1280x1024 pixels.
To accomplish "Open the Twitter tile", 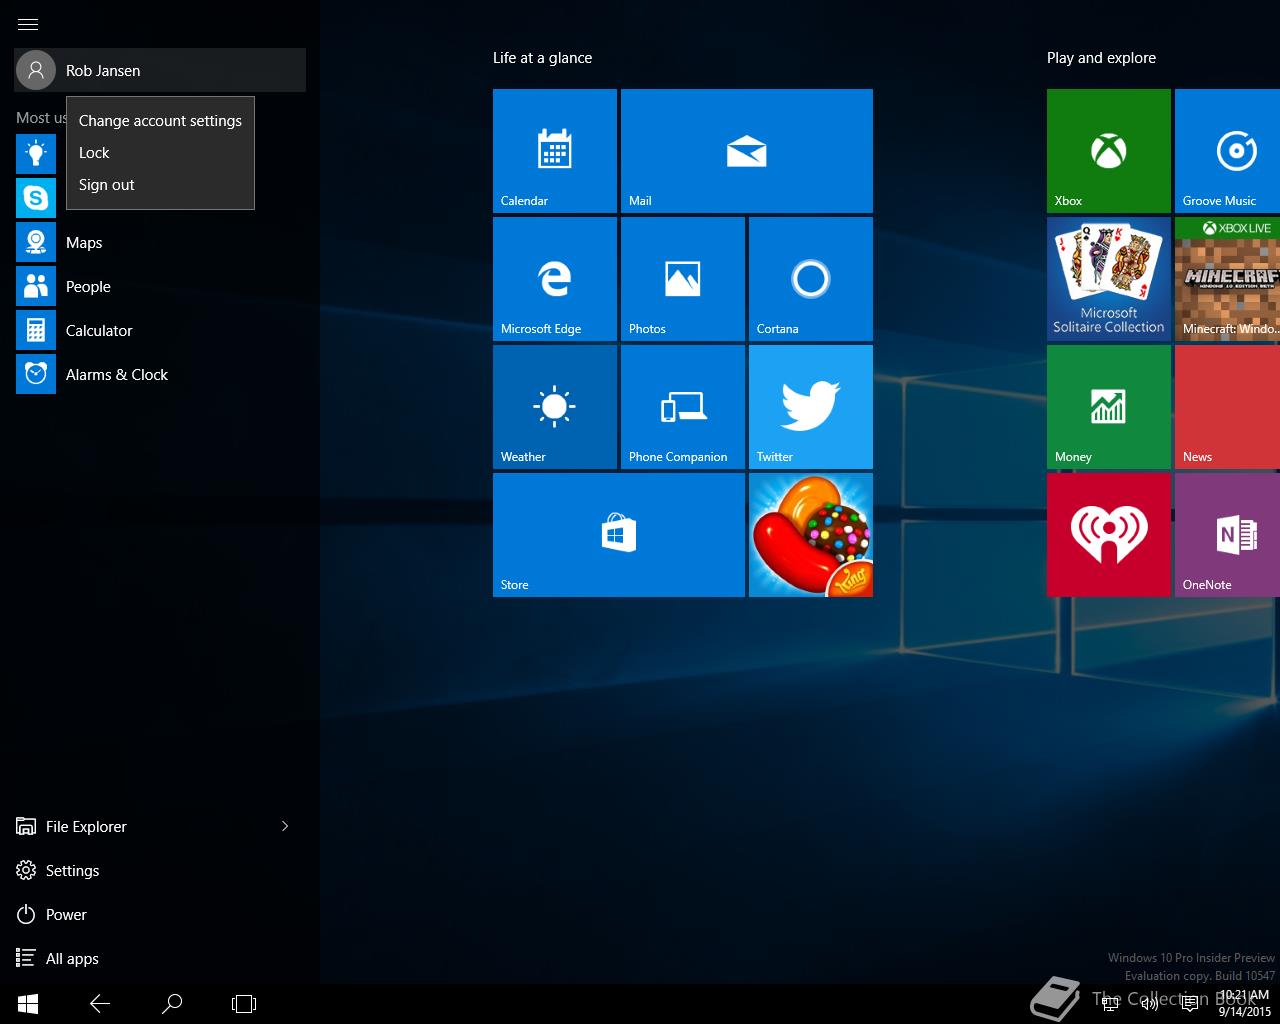I will pos(811,407).
